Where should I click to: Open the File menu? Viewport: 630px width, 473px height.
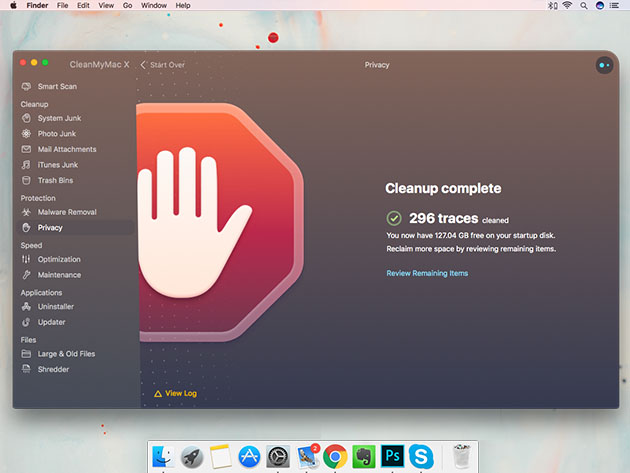pos(62,6)
